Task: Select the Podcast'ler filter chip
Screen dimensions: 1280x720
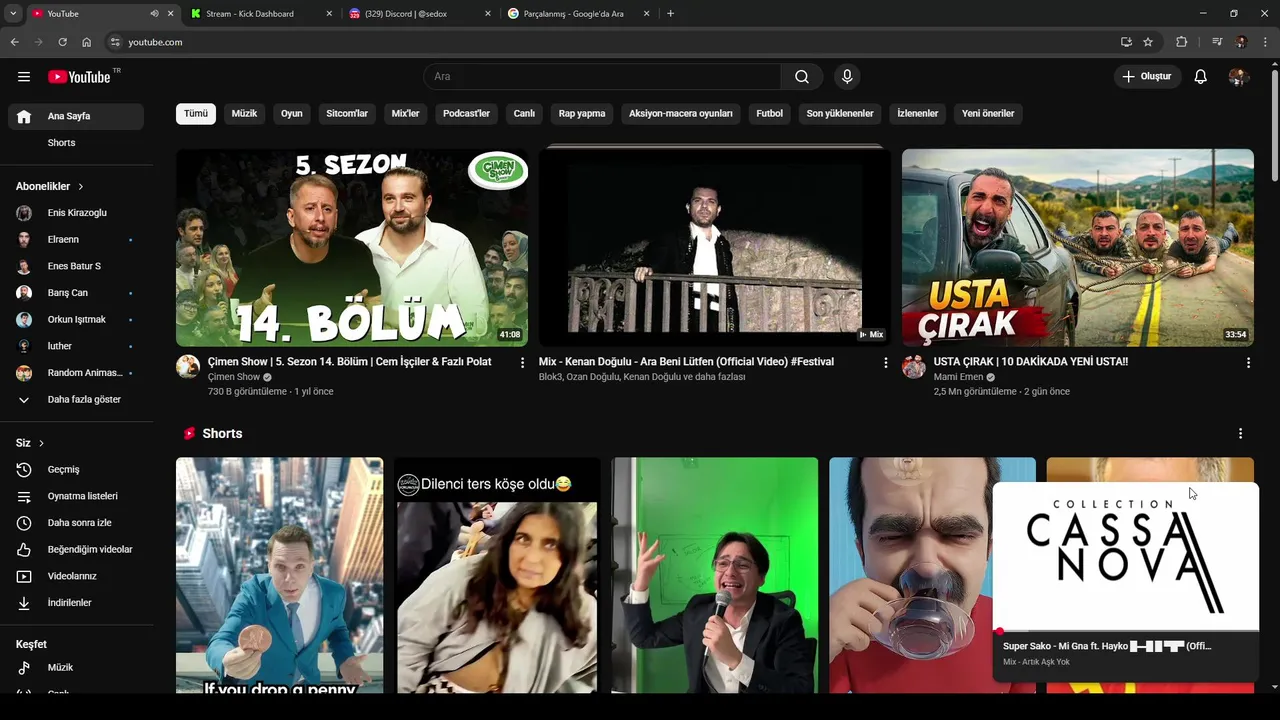Action: (466, 114)
